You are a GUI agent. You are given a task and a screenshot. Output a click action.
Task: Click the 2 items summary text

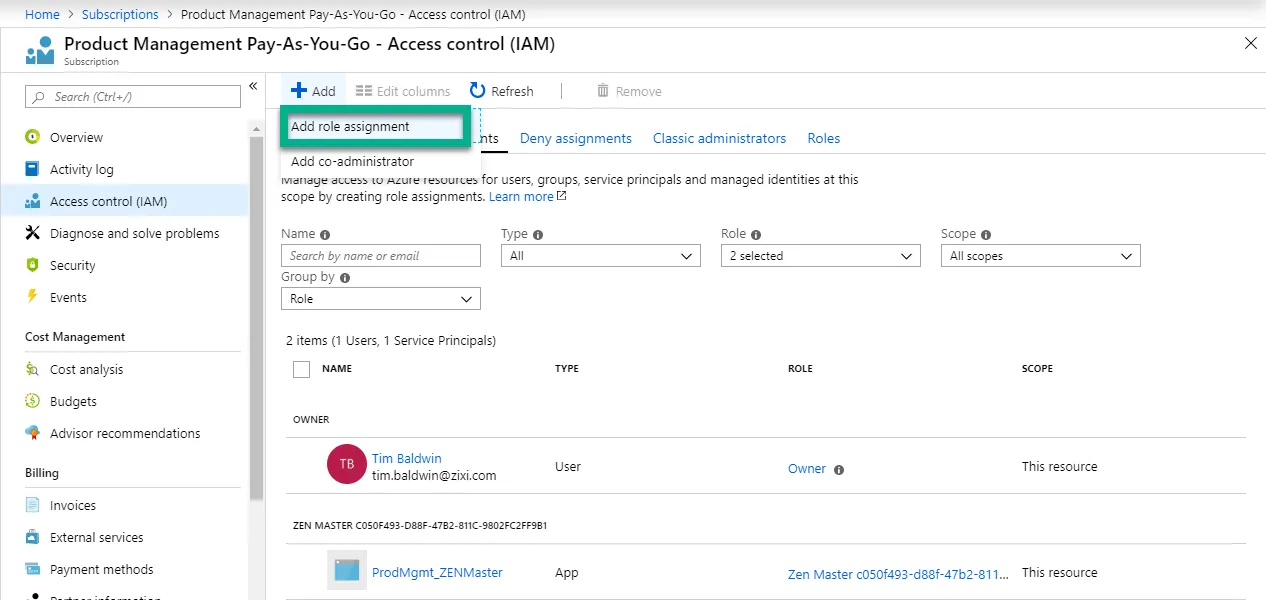[391, 340]
